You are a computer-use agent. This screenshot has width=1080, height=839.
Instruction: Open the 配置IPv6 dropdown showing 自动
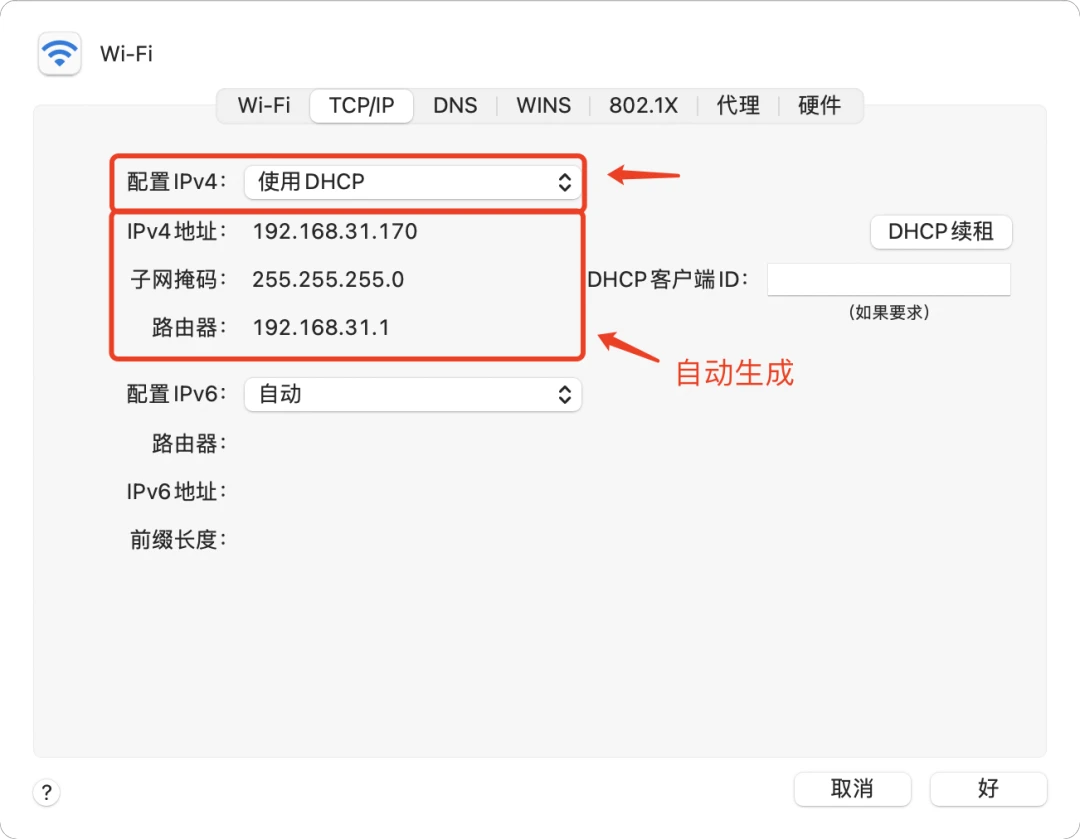(x=412, y=394)
